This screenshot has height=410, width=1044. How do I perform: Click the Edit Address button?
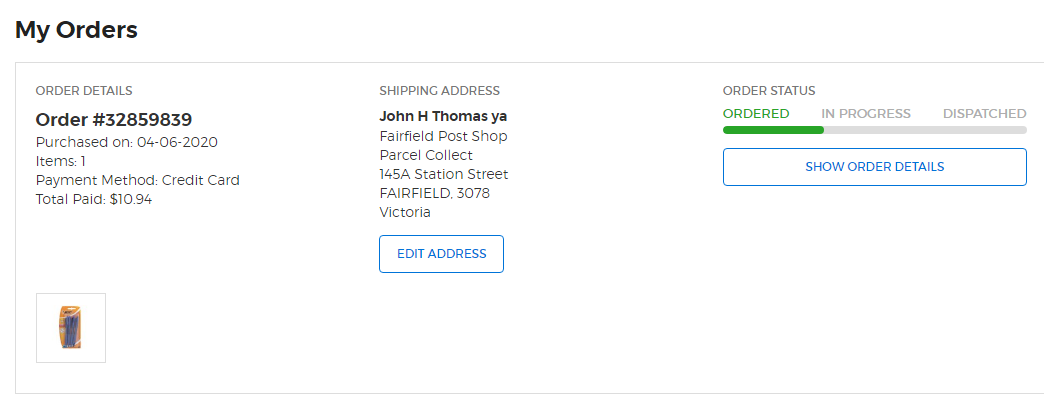click(441, 254)
